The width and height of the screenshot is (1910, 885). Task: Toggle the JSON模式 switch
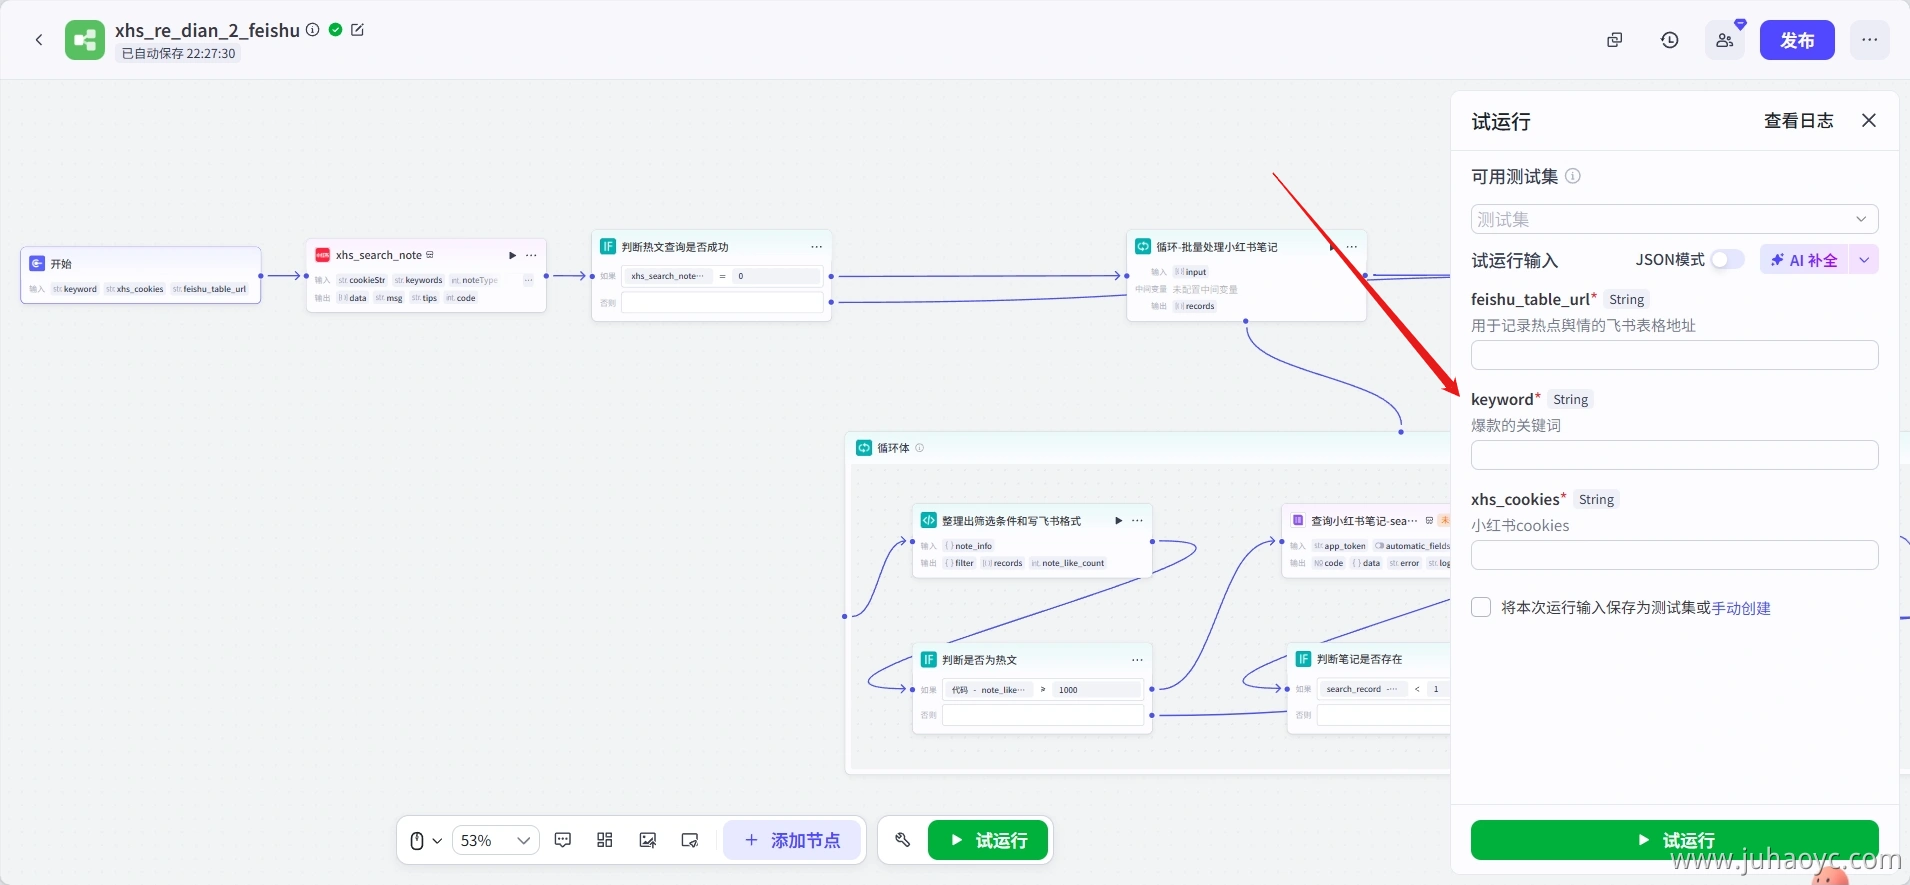[1727, 260]
